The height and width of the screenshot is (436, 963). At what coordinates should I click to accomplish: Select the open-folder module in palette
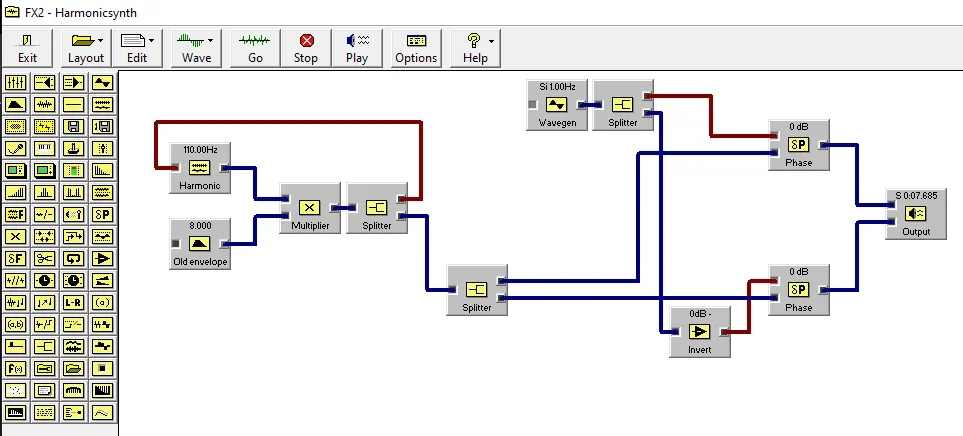pyautogui.click(x=74, y=368)
